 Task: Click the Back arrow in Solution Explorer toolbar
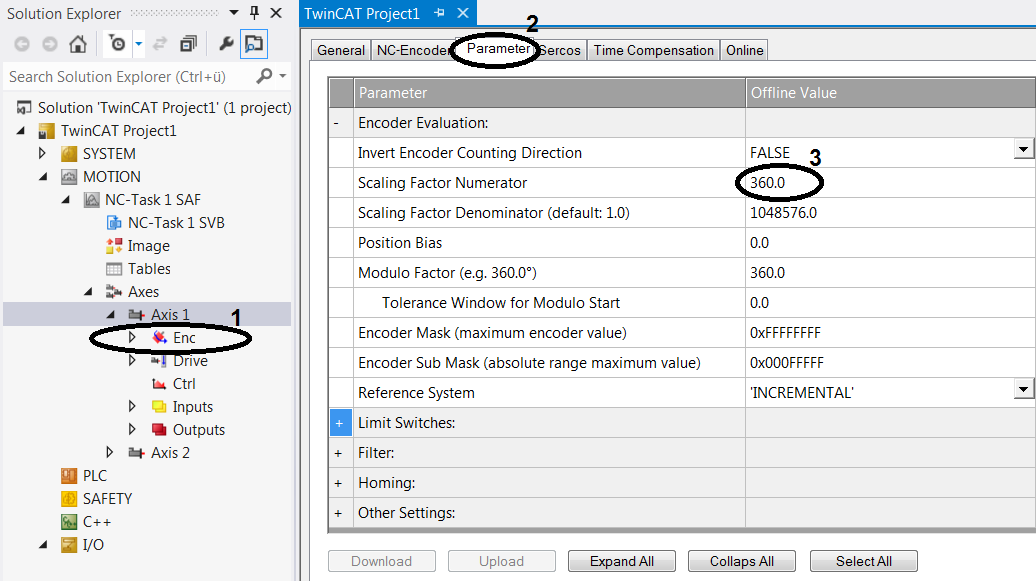point(22,44)
